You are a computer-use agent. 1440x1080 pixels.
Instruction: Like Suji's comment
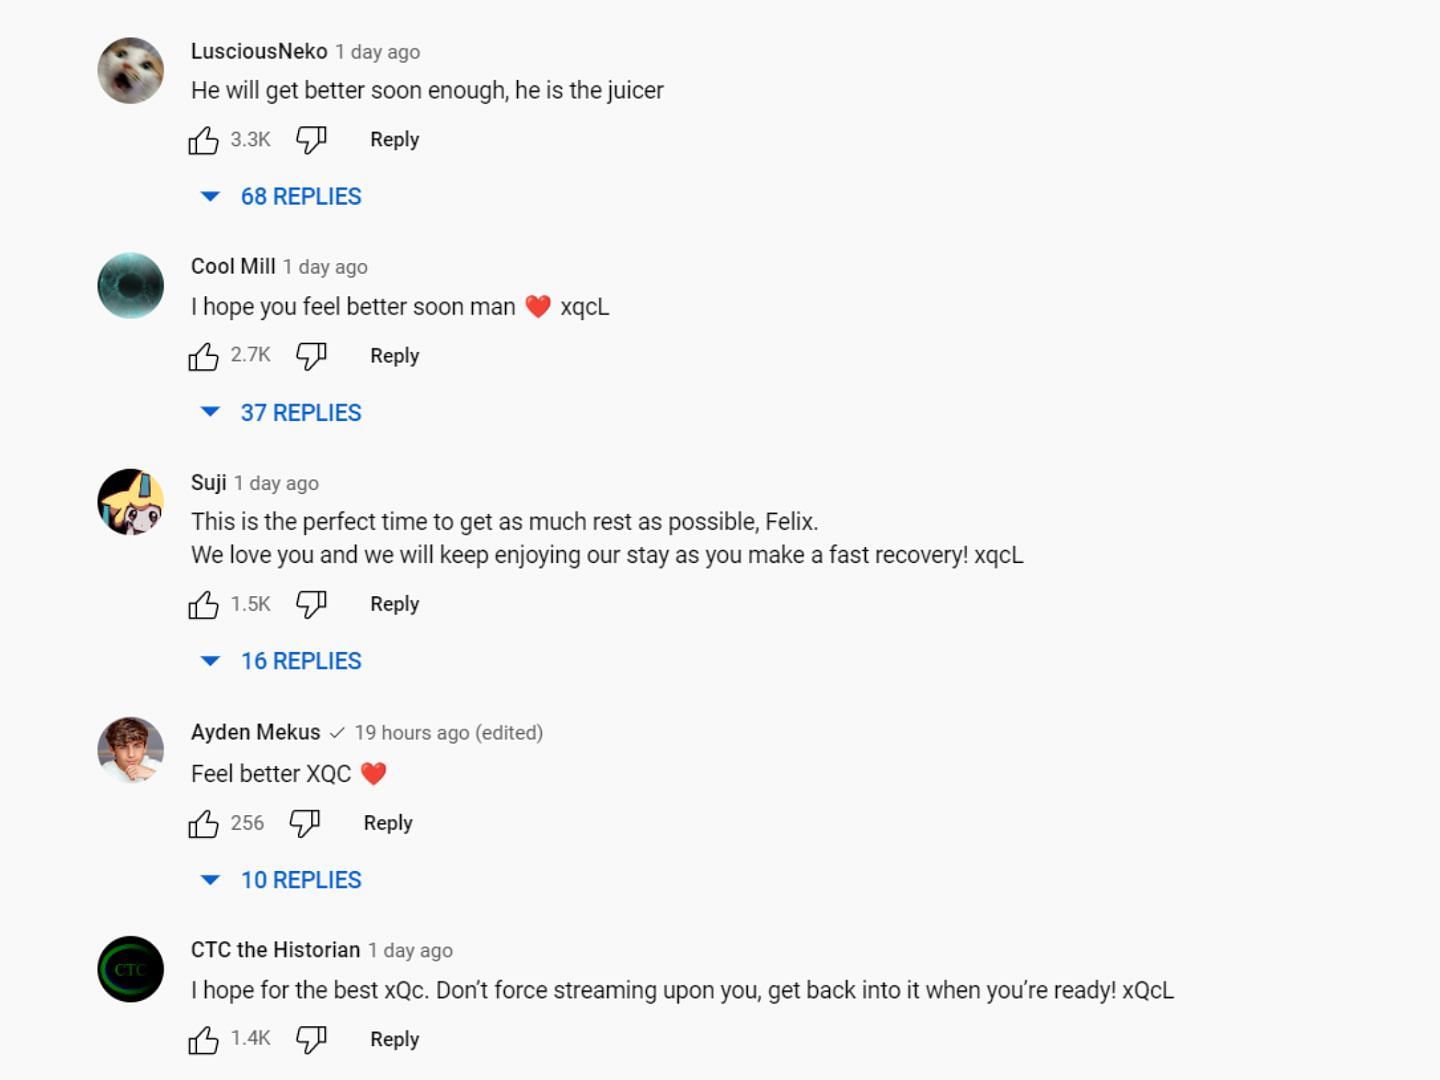point(203,604)
